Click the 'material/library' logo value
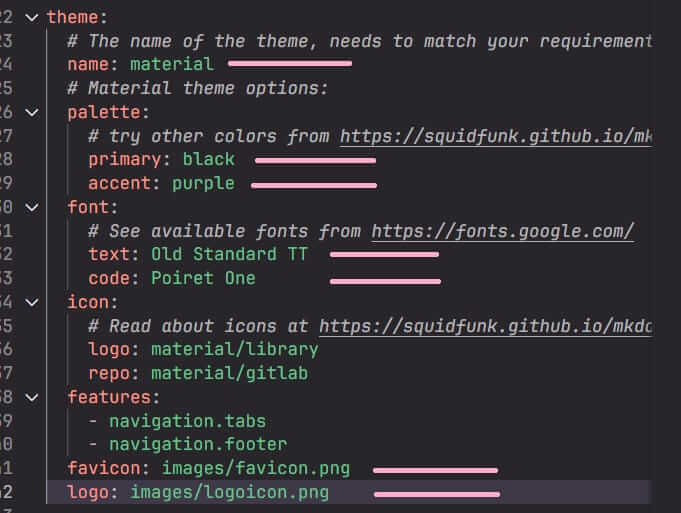The width and height of the screenshot is (681, 513). click(234, 349)
